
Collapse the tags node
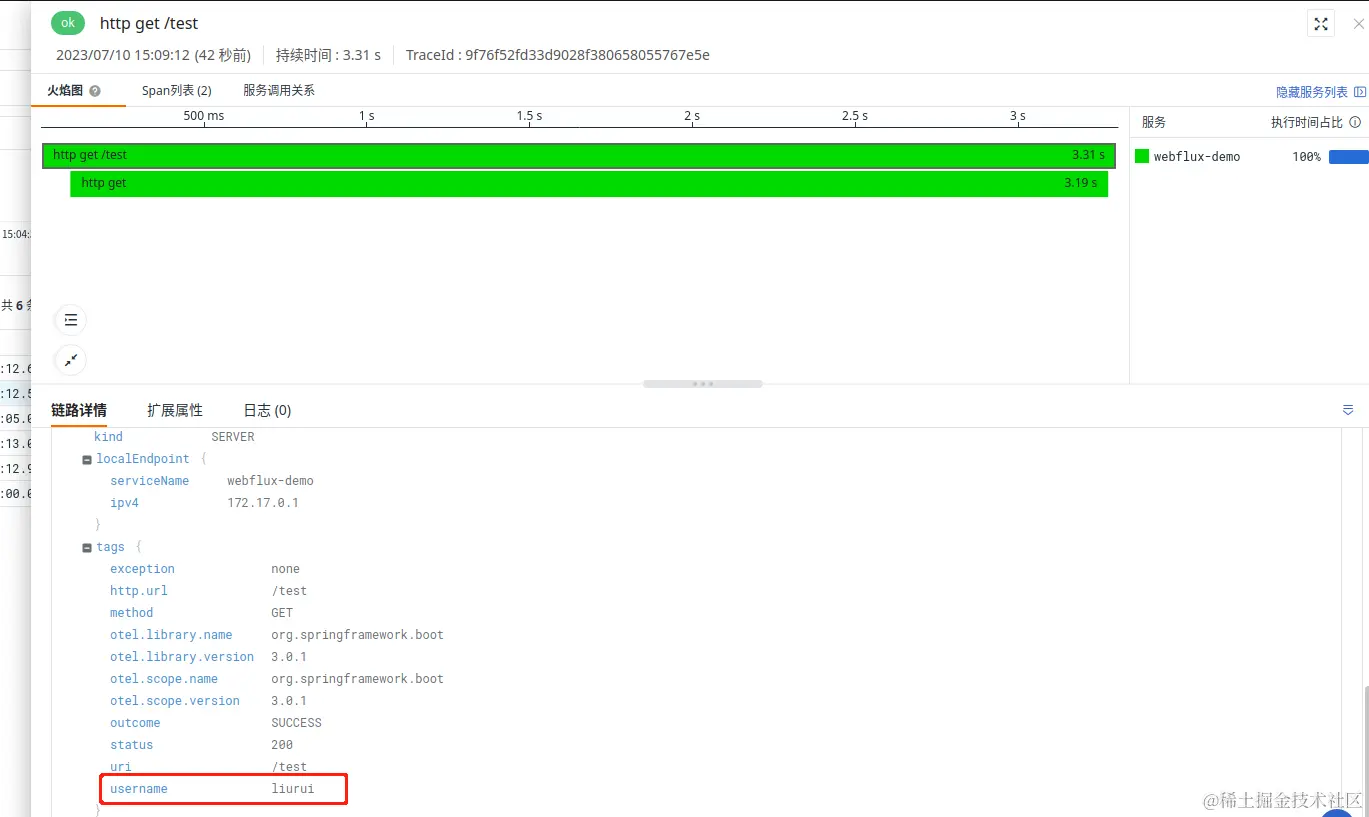87,547
